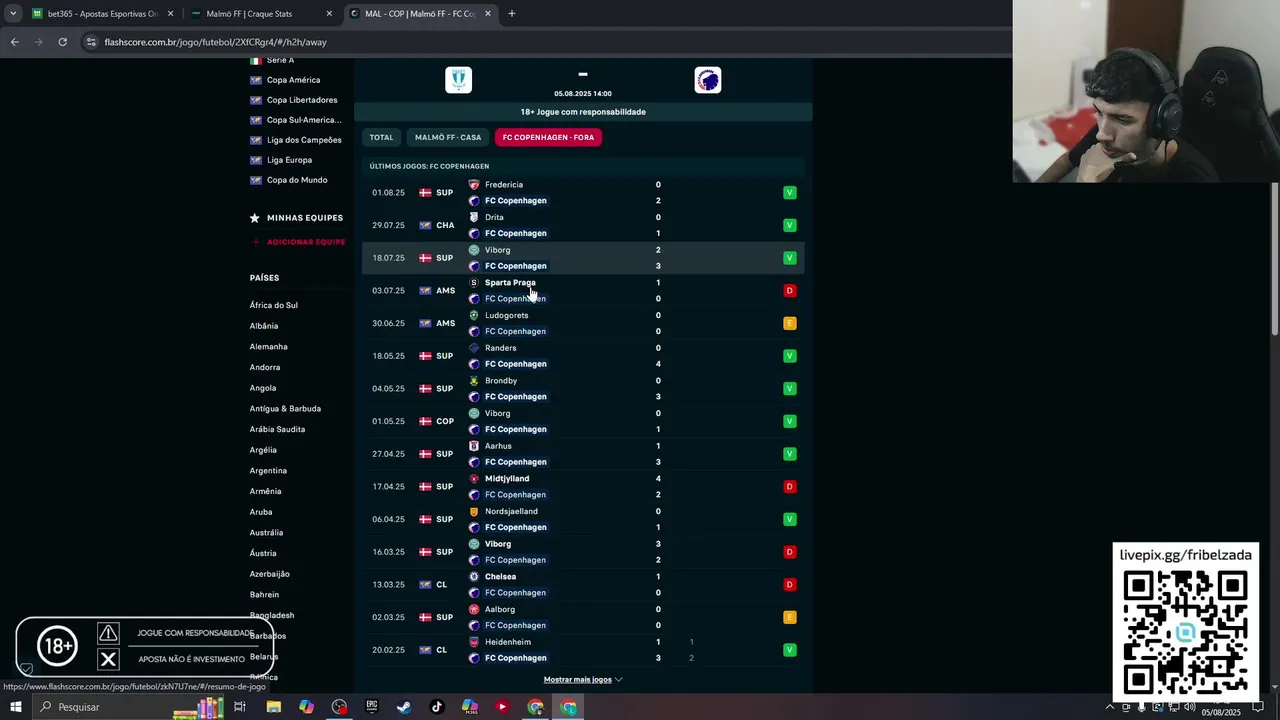Open the Malmö FF team logo

(458, 80)
